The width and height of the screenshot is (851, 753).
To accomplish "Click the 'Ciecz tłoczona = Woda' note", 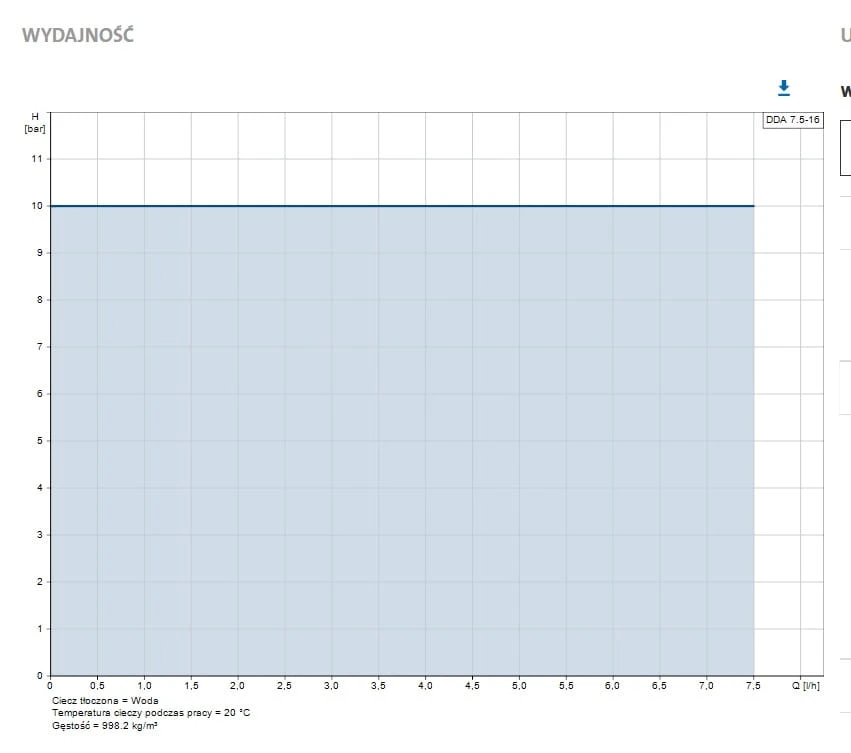I will 105,701.
